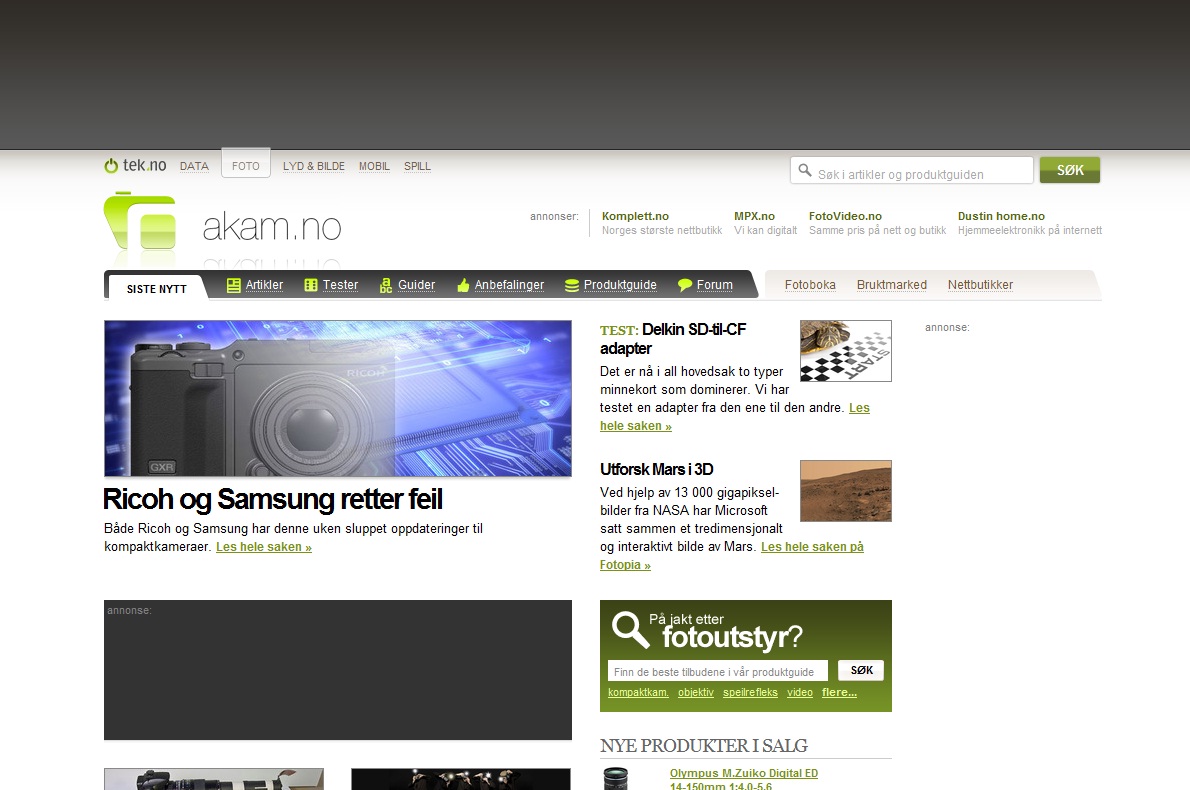Open the LYD & BILDE tab
Viewport: 1190px width, 790px height.
(313, 166)
